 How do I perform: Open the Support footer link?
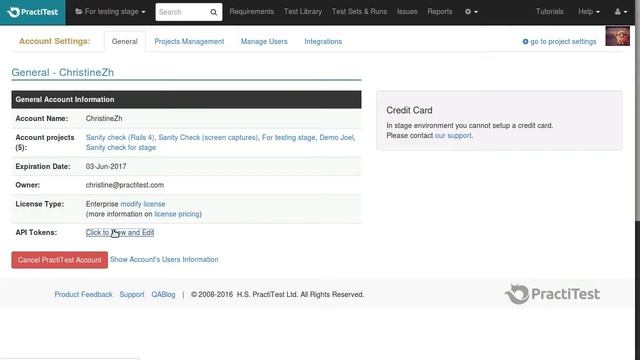(x=132, y=294)
